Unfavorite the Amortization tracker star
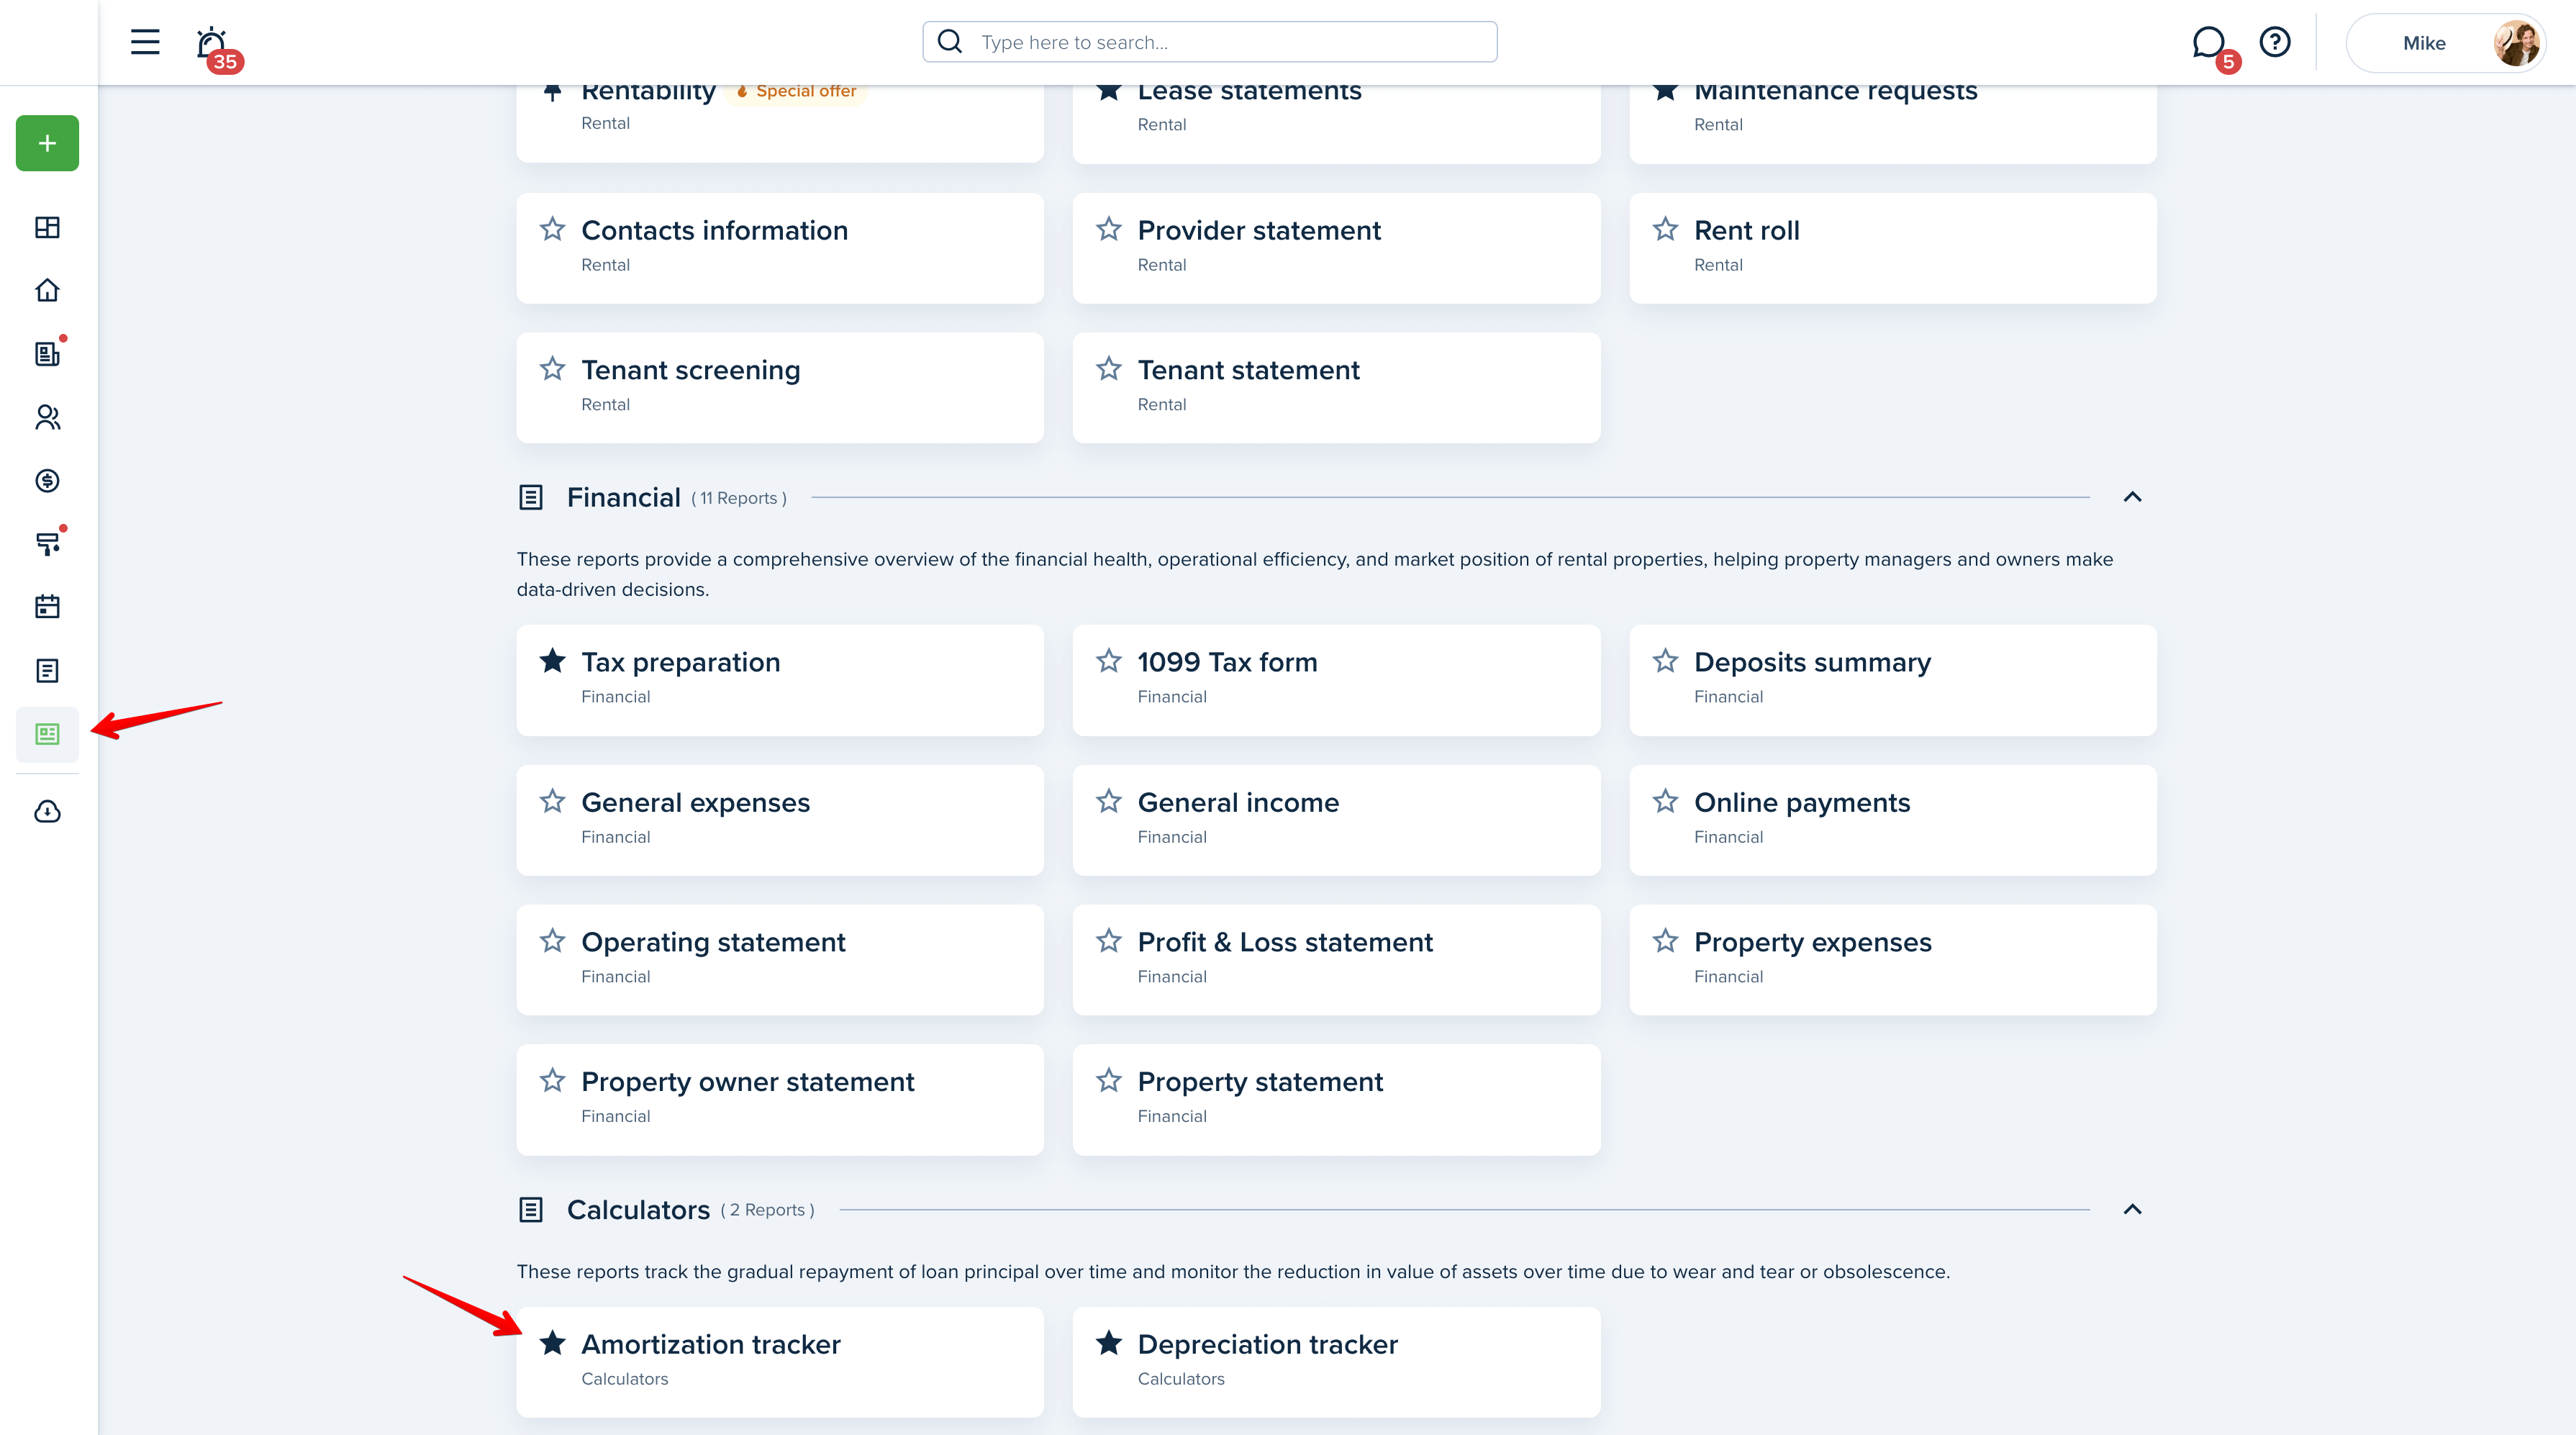2576x1435 pixels. tap(552, 1343)
